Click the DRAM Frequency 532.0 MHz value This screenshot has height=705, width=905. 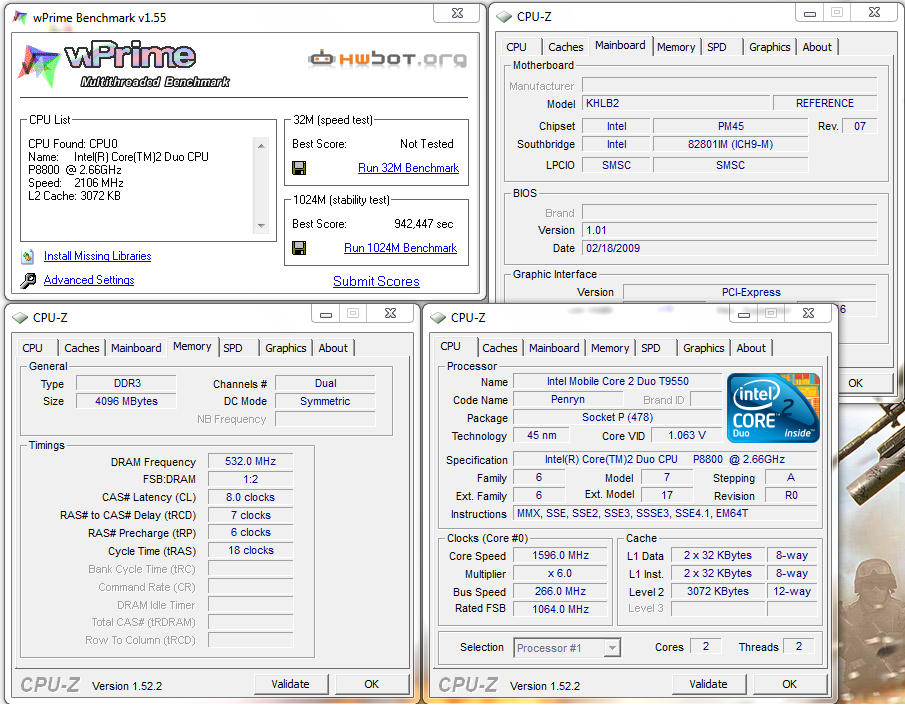click(250, 461)
